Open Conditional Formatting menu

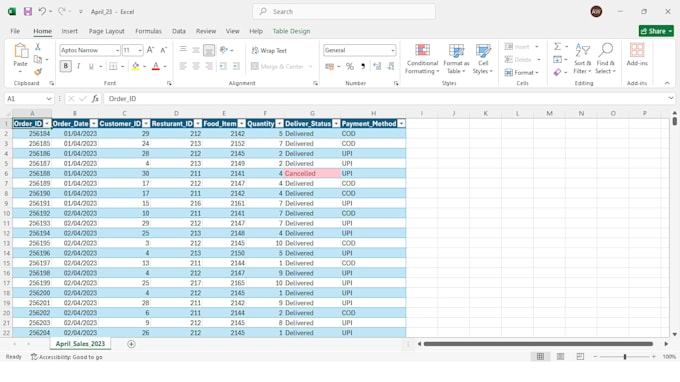[x=422, y=59]
